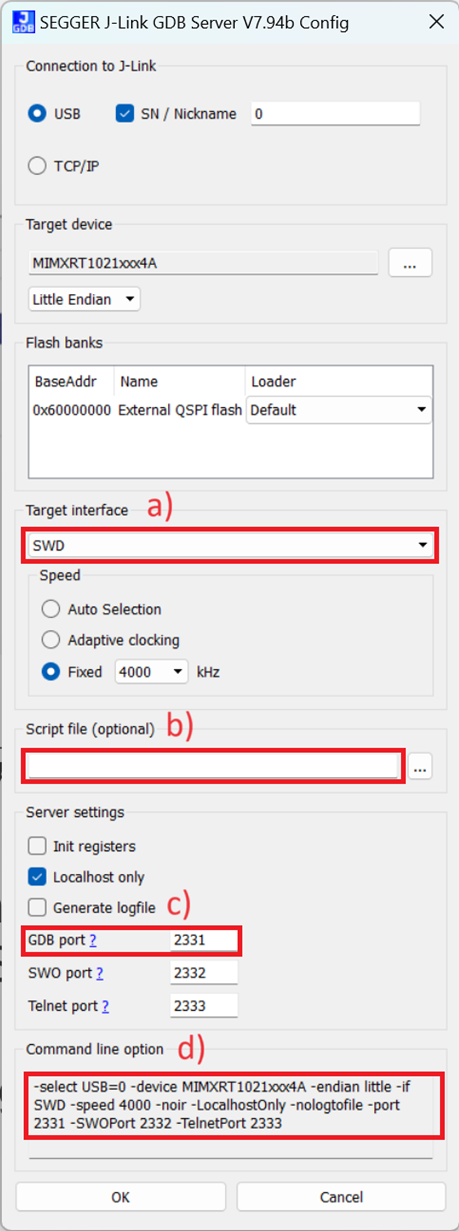Choose the Auto Selection speed option
Screen dimensions: 459x1231
[x=51, y=609]
